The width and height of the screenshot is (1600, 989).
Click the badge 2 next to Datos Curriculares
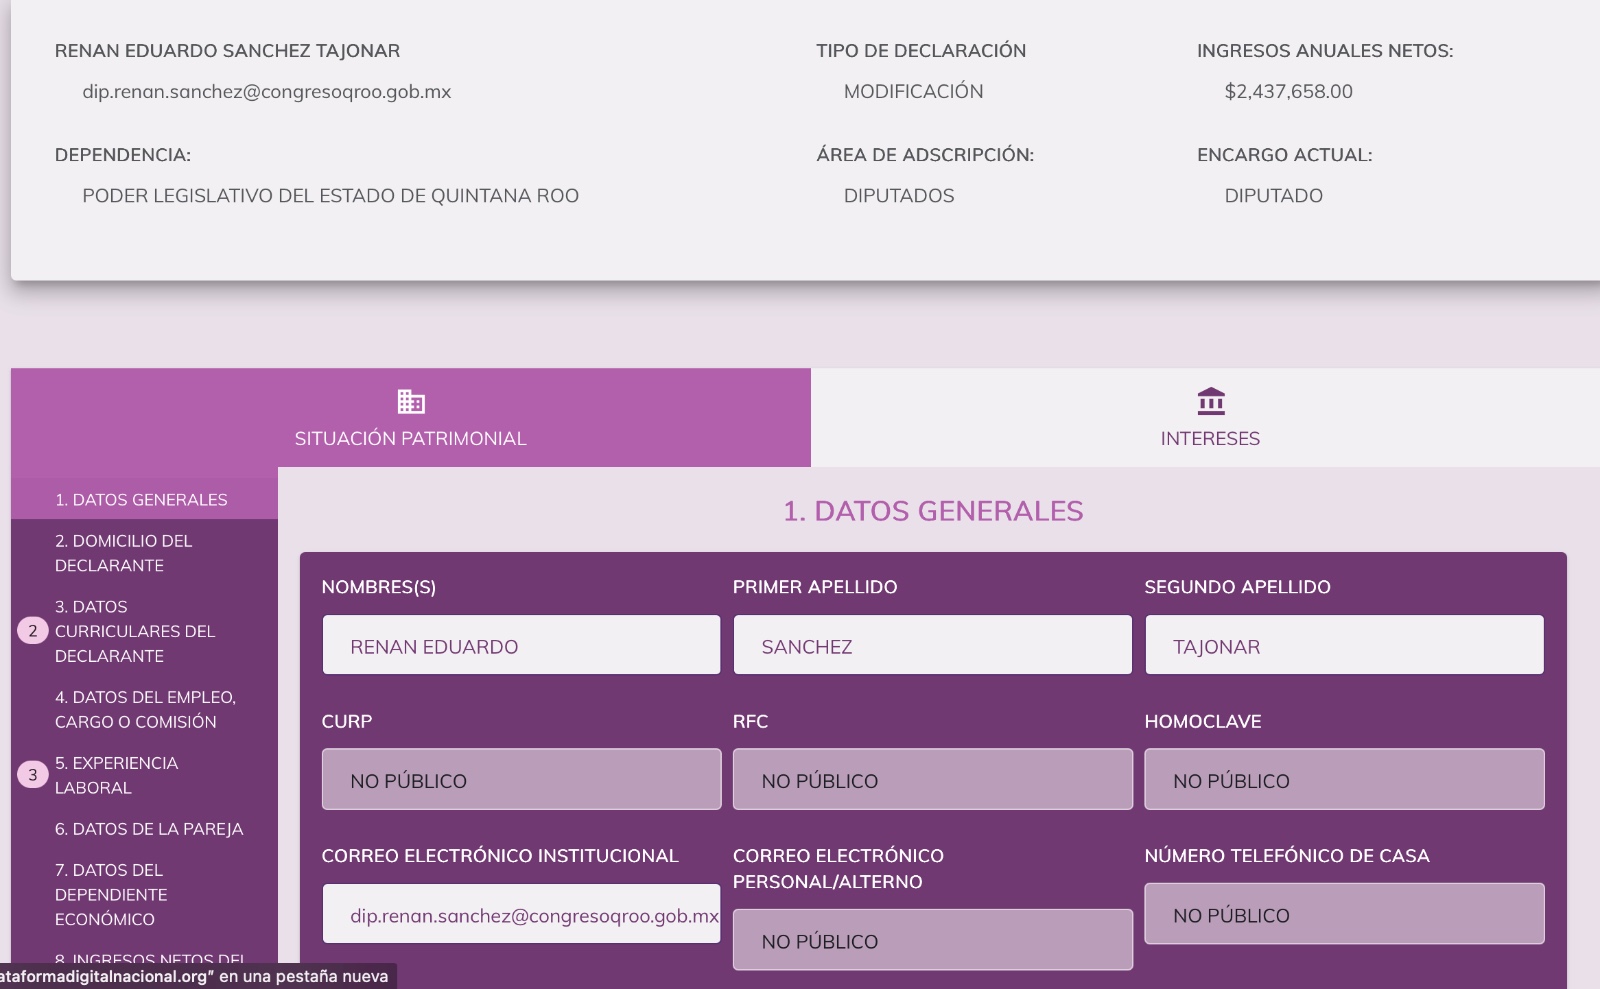click(x=33, y=631)
